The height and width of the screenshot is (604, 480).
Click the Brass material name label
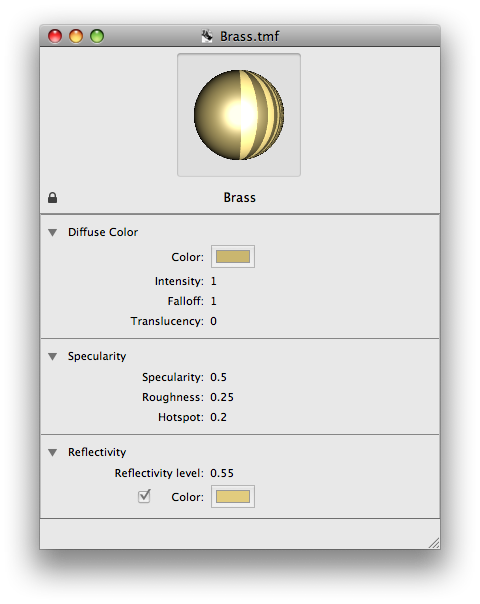(240, 198)
